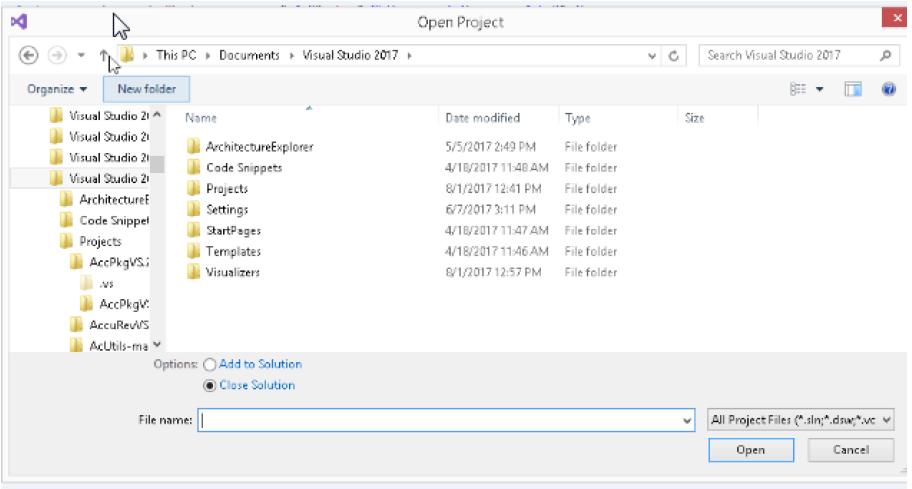
Task: Select the Visualizers folder icon
Action: pyautogui.click(x=194, y=273)
